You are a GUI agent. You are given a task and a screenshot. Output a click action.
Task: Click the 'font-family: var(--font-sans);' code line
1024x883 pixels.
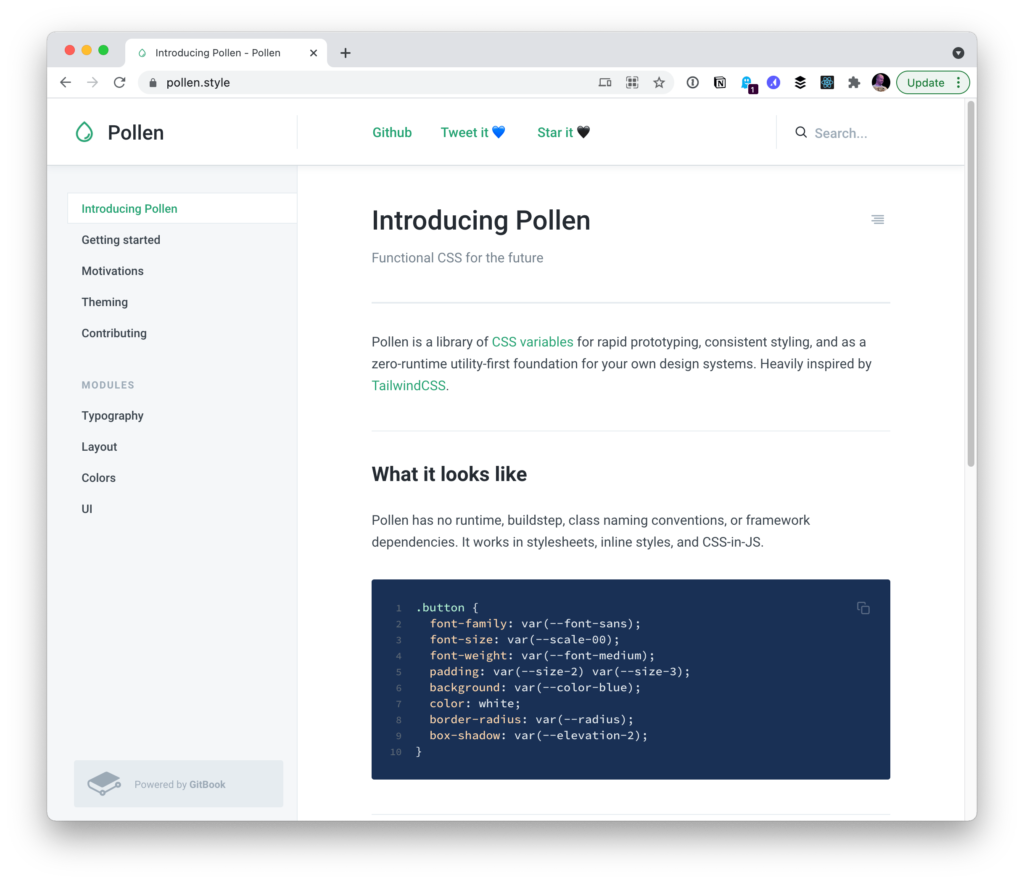coord(535,624)
